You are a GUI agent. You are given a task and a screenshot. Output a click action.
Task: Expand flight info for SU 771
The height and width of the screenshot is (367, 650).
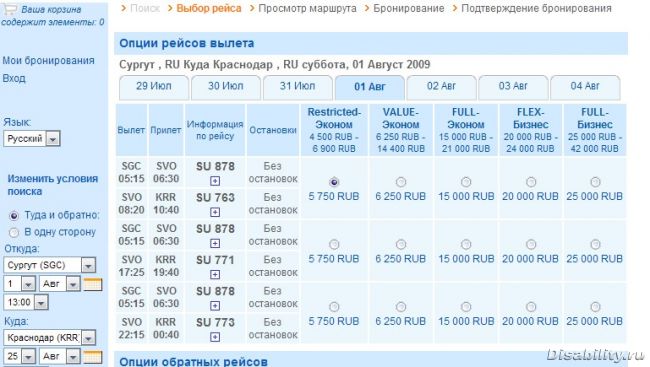215,275
